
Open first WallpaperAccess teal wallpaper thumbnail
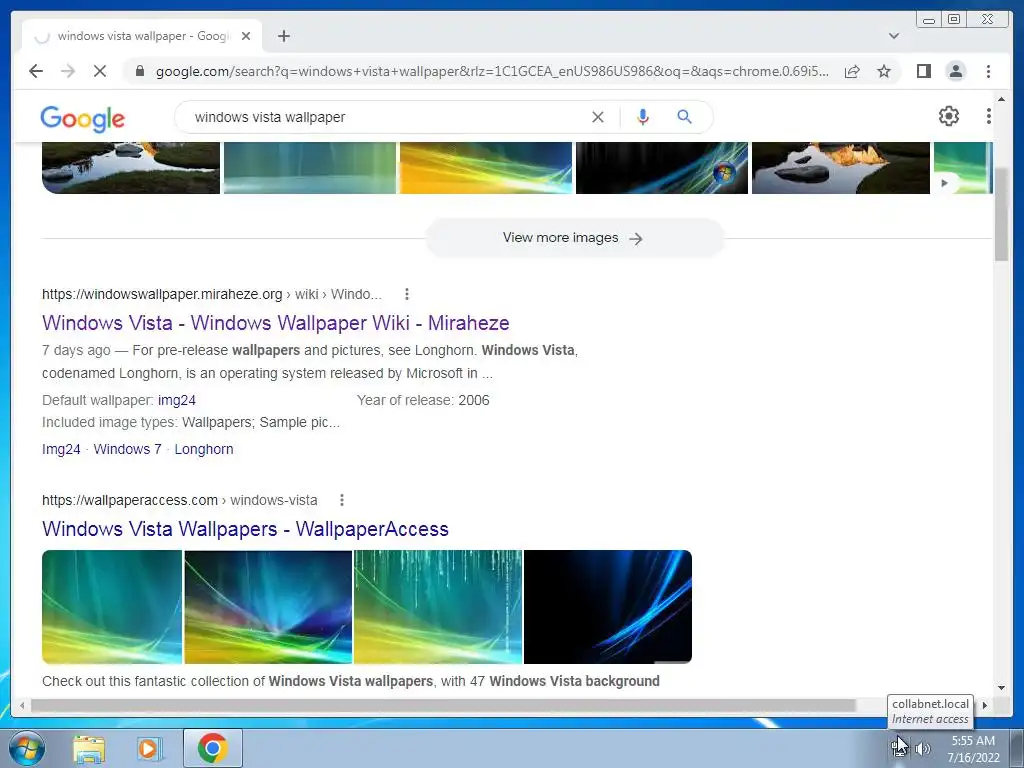tap(112, 607)
